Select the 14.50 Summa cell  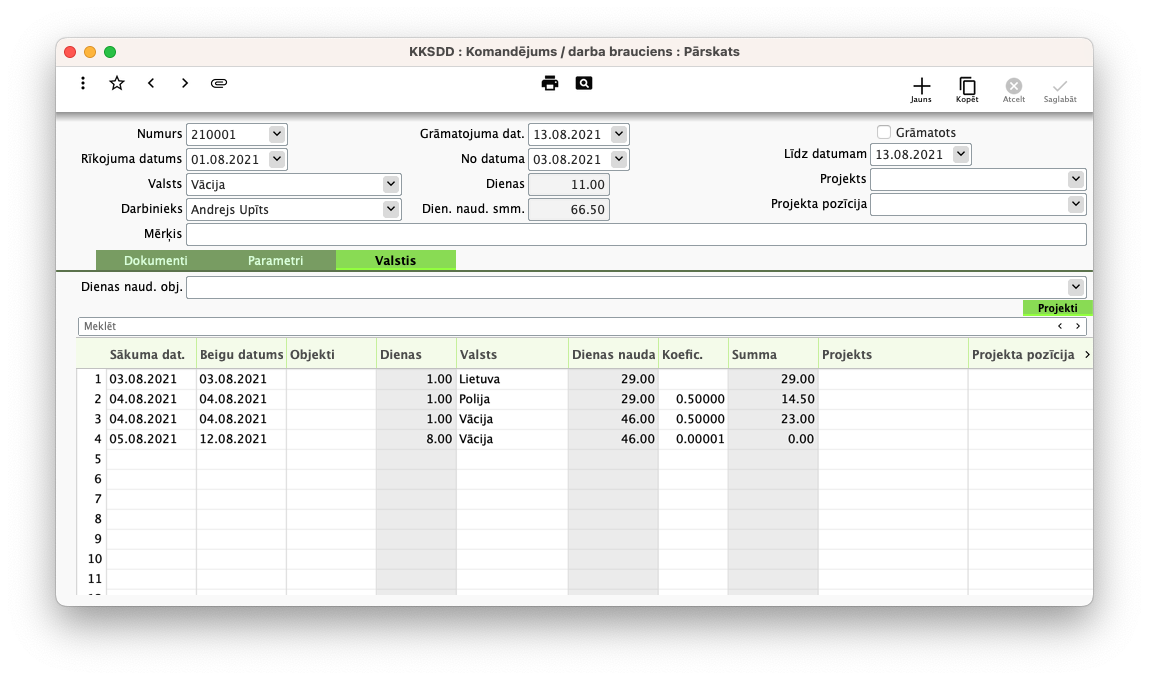773,399
